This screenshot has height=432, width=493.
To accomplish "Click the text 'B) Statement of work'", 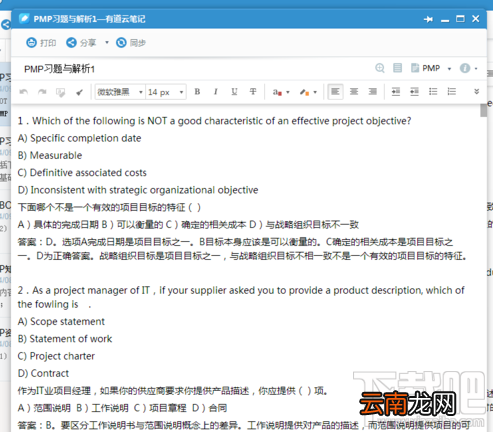I will (x=65, y=339).
